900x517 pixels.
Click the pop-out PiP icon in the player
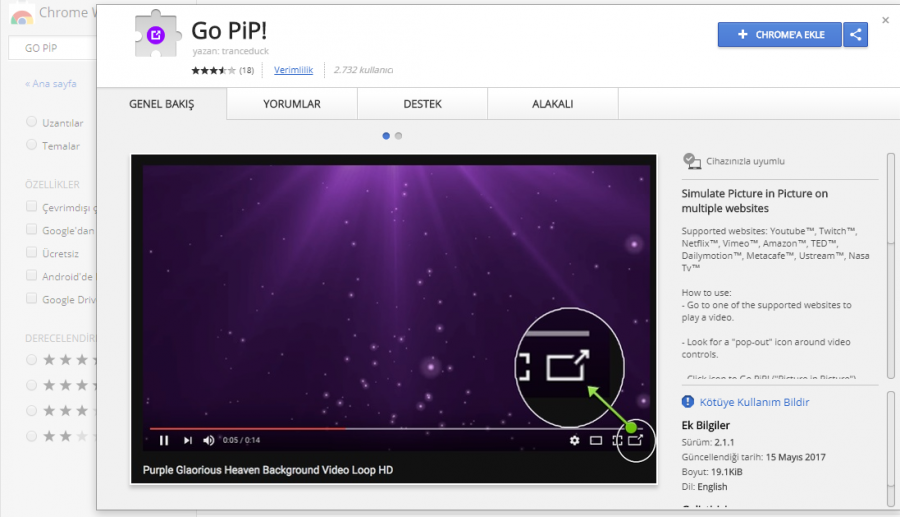point(635,440)
